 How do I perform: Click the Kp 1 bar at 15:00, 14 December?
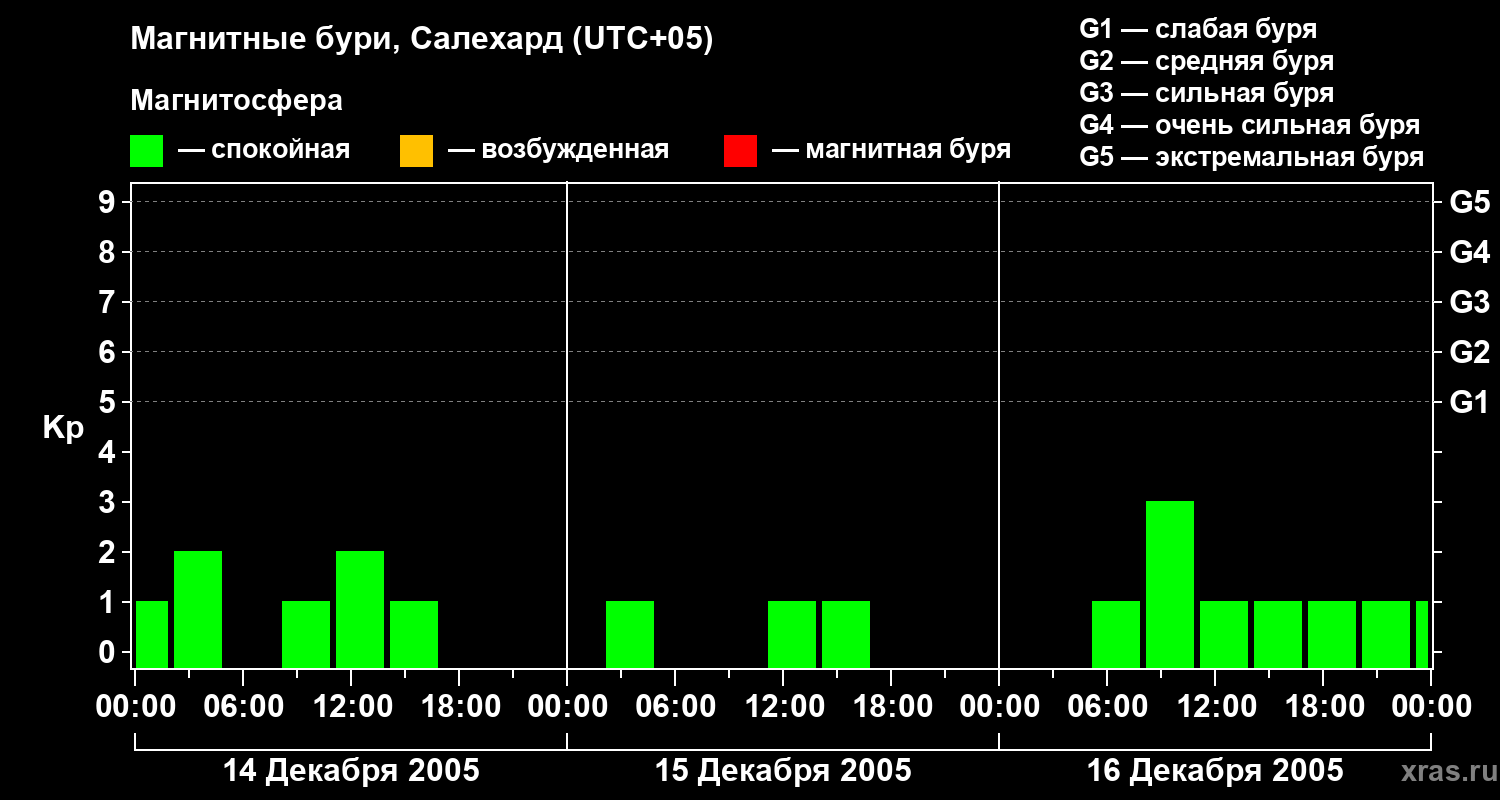[x=414, y=634]
